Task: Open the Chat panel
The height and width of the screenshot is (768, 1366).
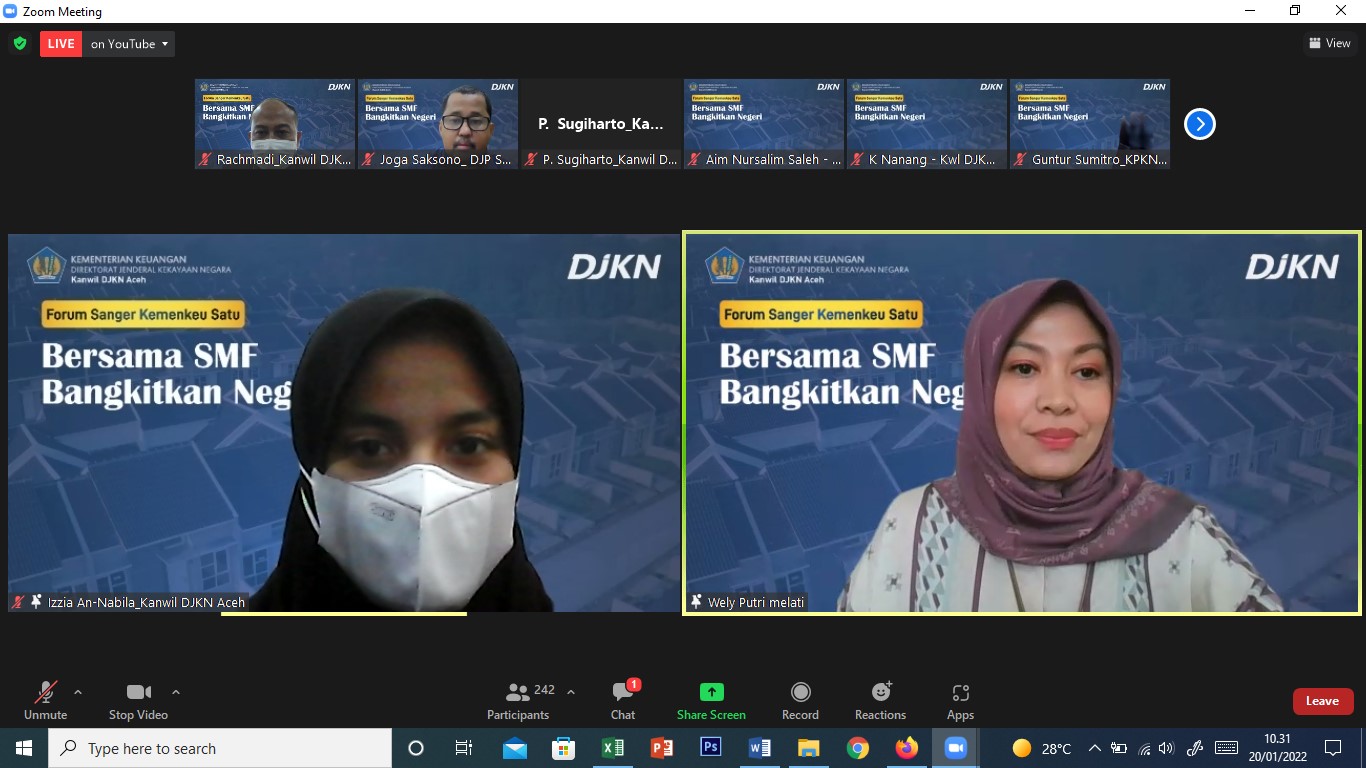Action: [623, 700]
